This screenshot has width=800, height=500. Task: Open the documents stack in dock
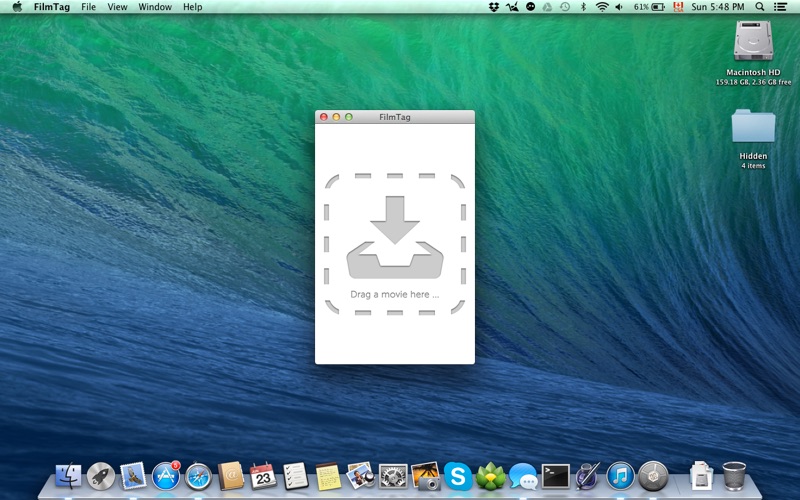tap(701, 476)
